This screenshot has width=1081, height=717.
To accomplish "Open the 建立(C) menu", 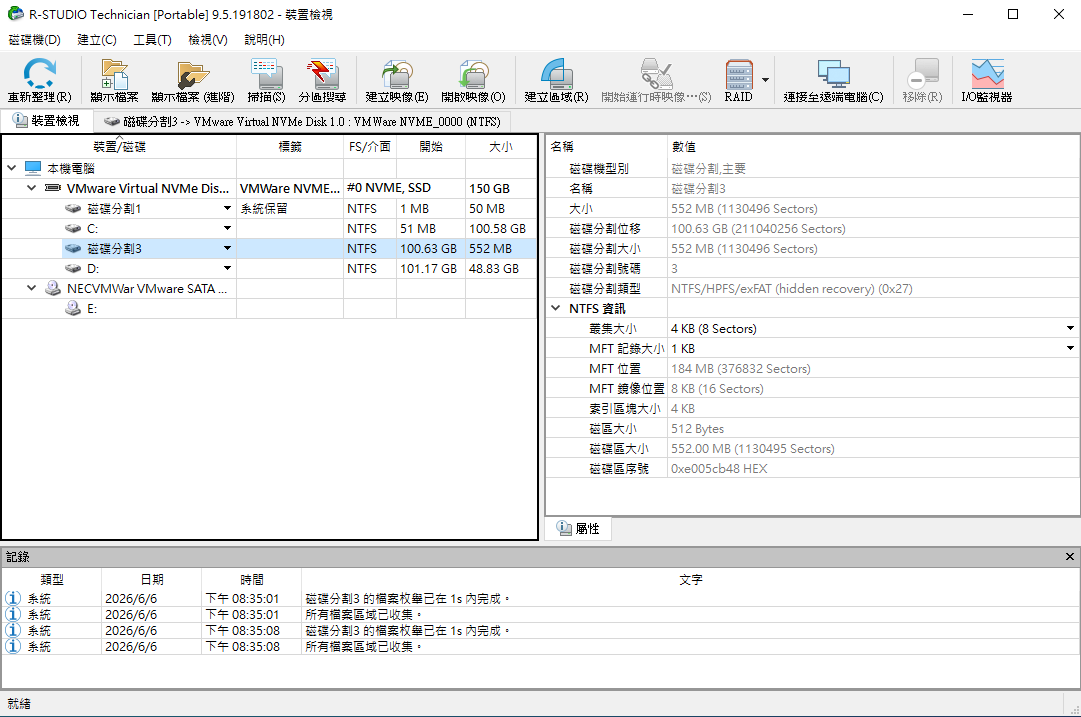I will (97, 40).
